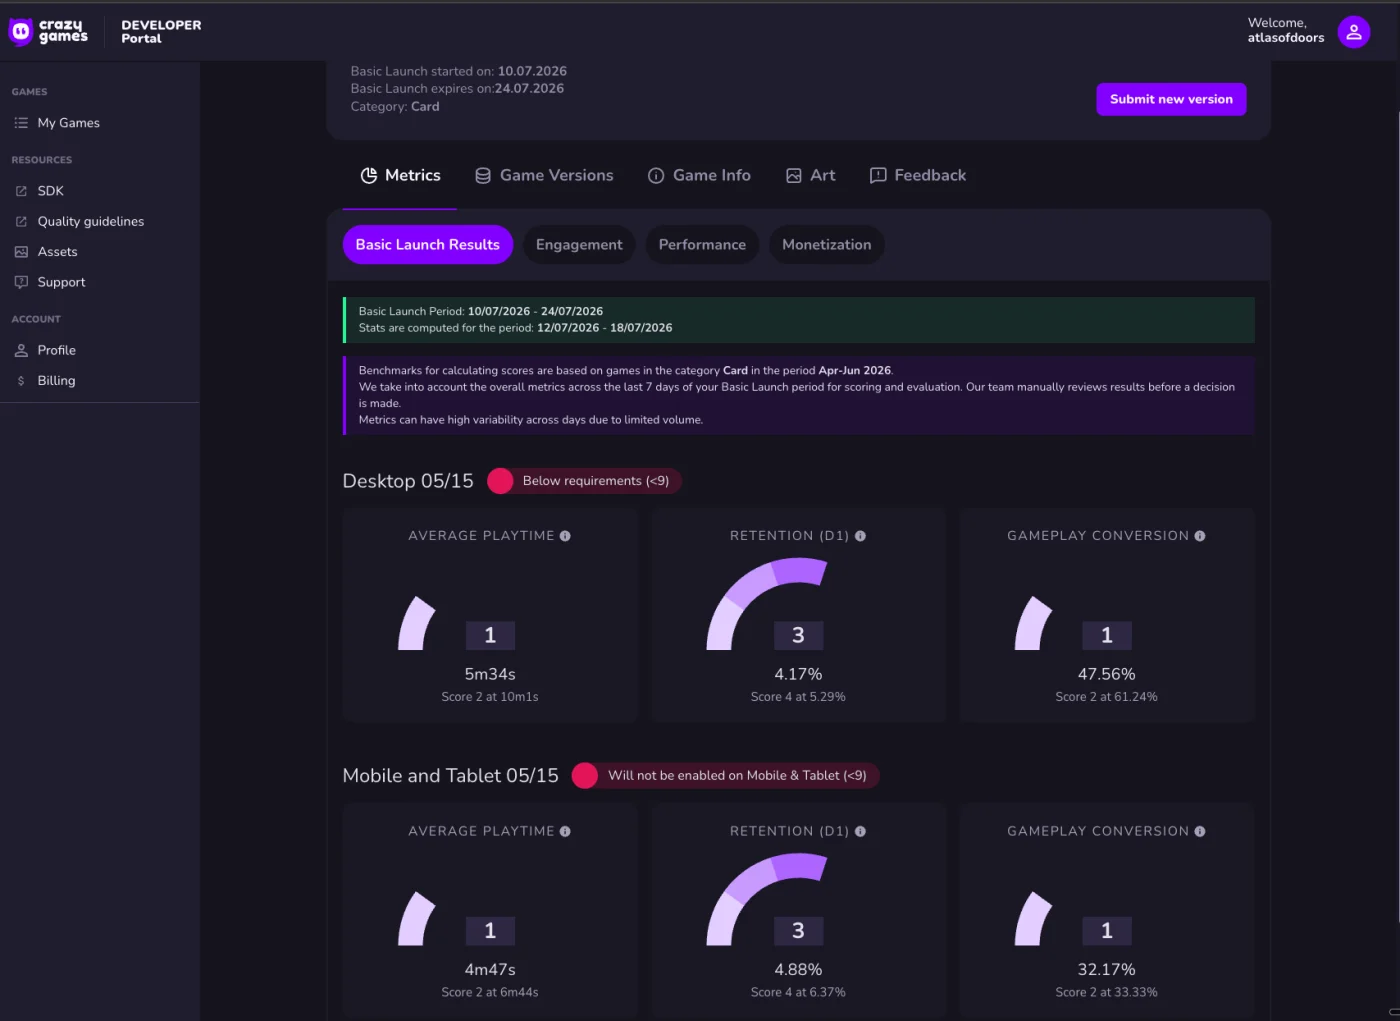The image size is (1400, 1021).
Task: Open the SDK resource link
Action: pyautogui.click(x=51, y=191)
